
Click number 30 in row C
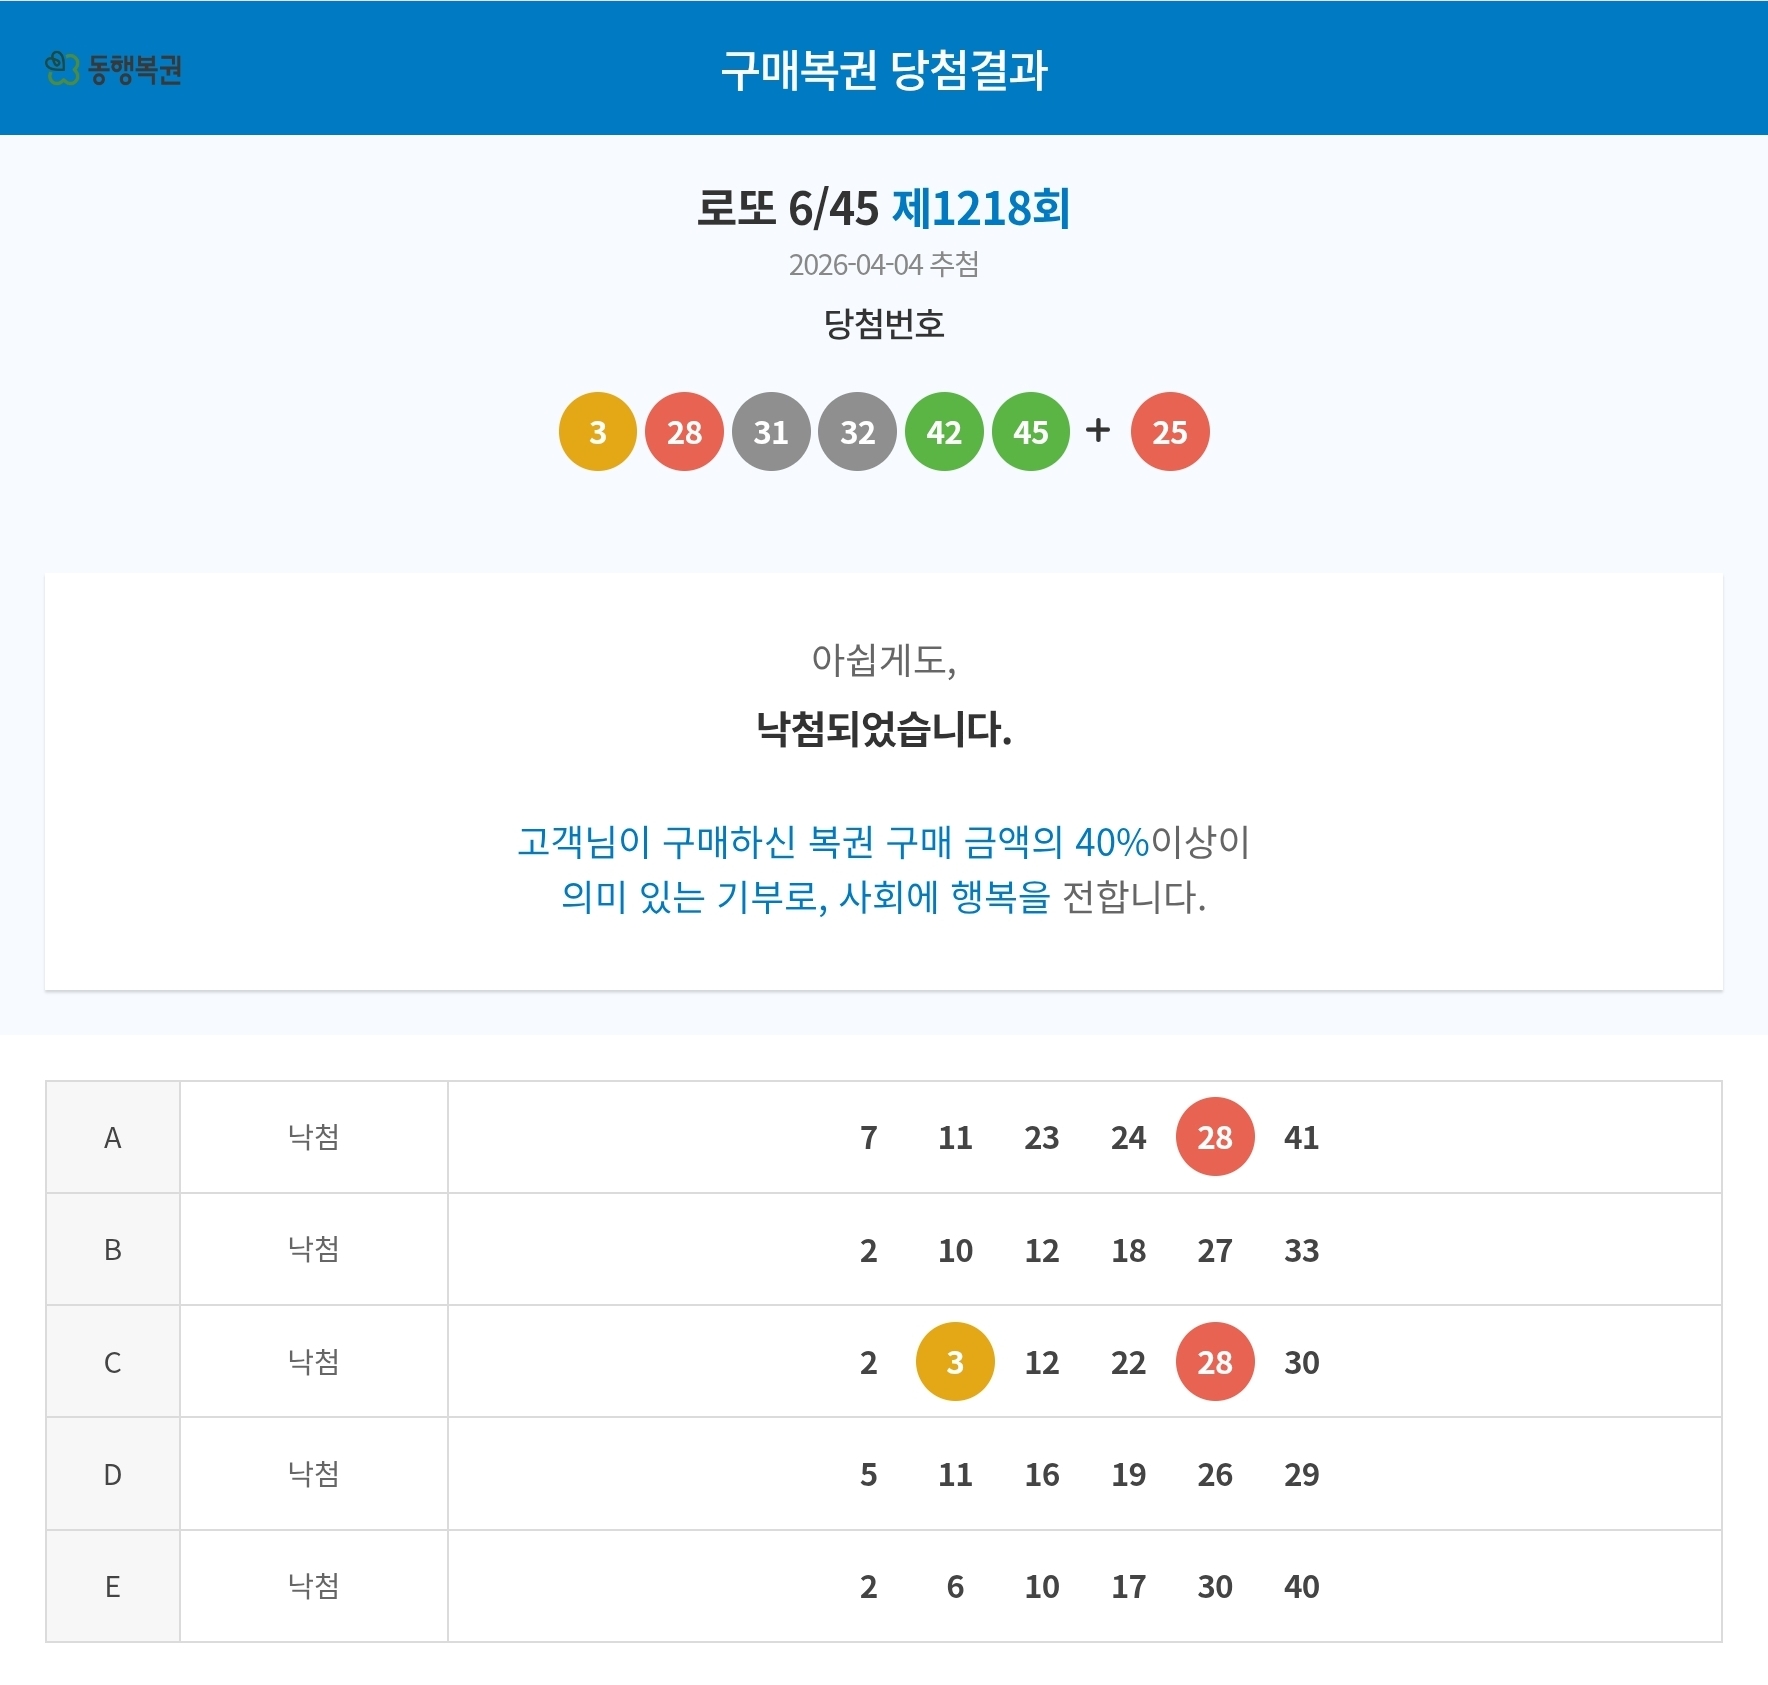point(1302,1362)
